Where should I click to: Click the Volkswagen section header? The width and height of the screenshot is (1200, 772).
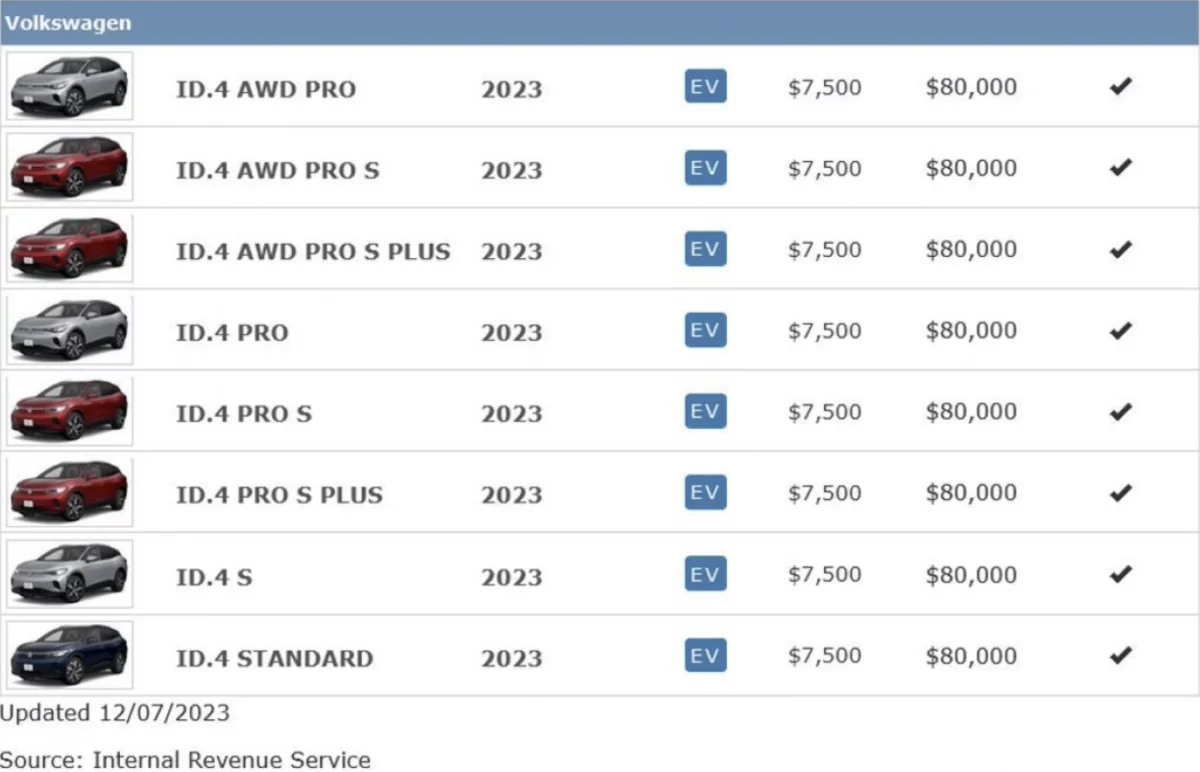click(x=68, y=22)
